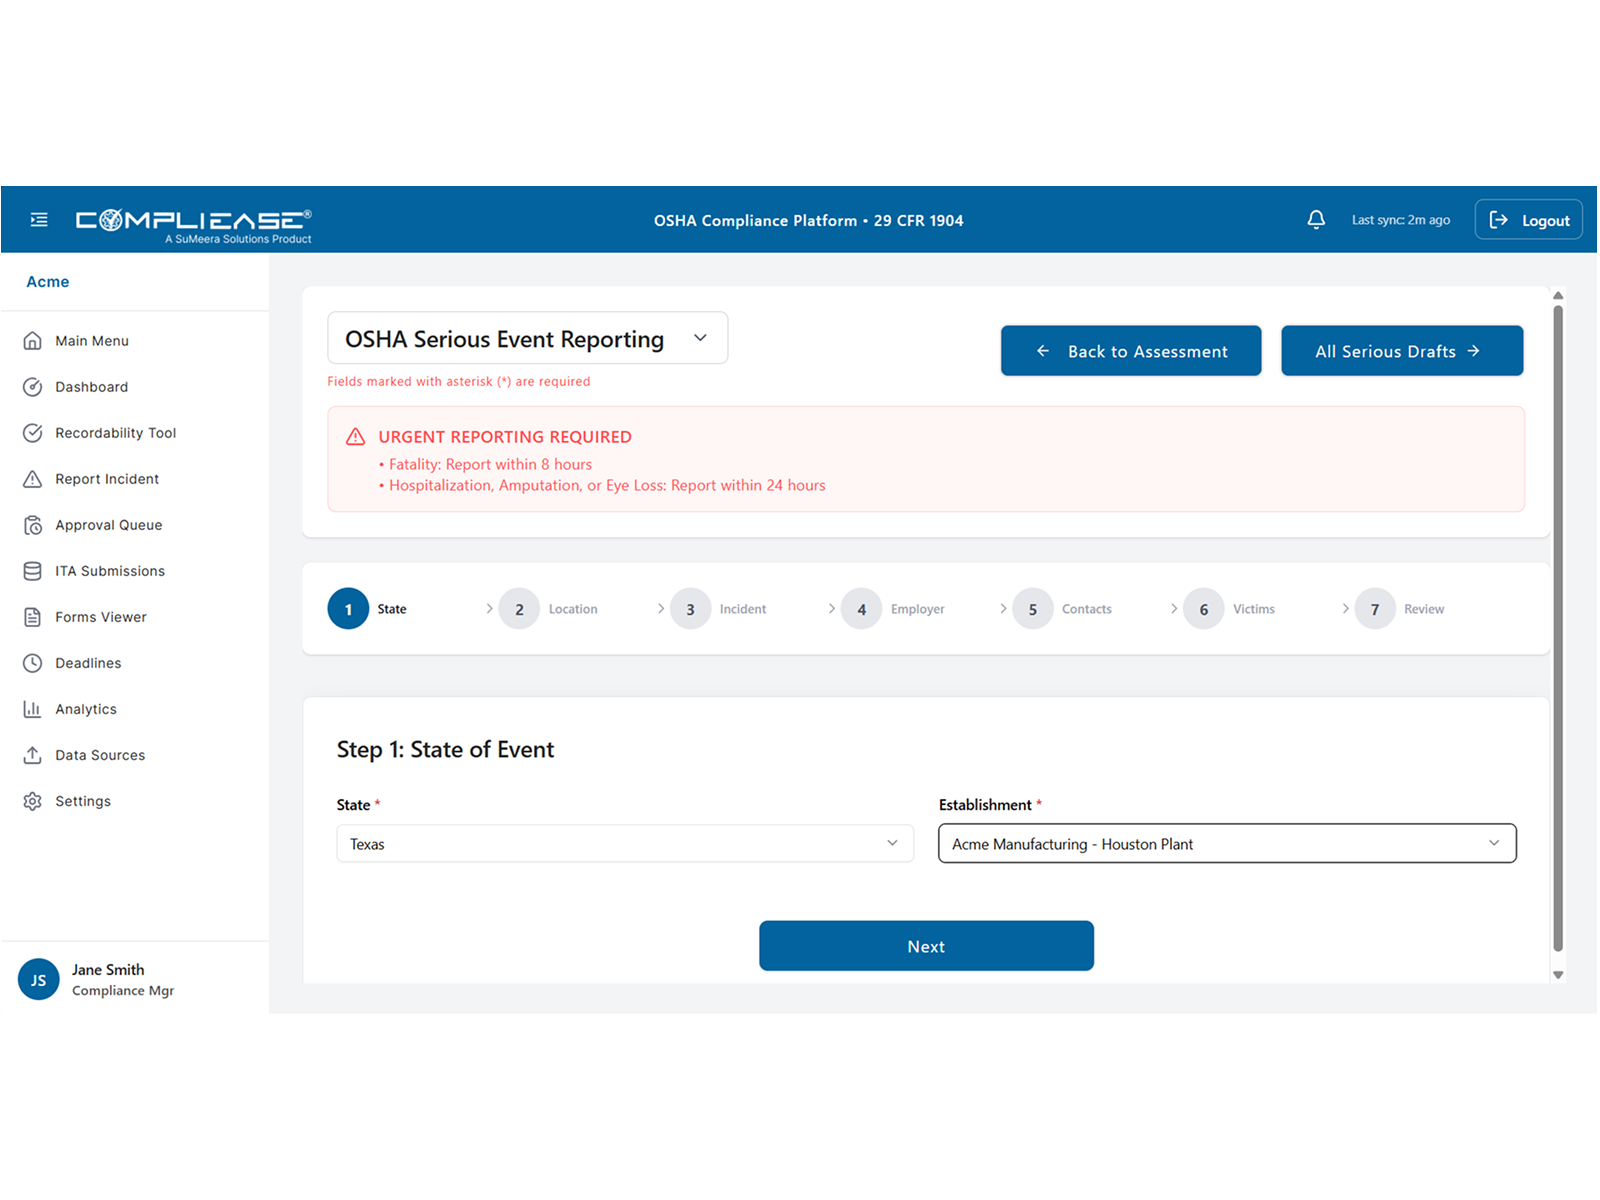
Task: Open All Serious Drafts
Action: click(1402, 351)
